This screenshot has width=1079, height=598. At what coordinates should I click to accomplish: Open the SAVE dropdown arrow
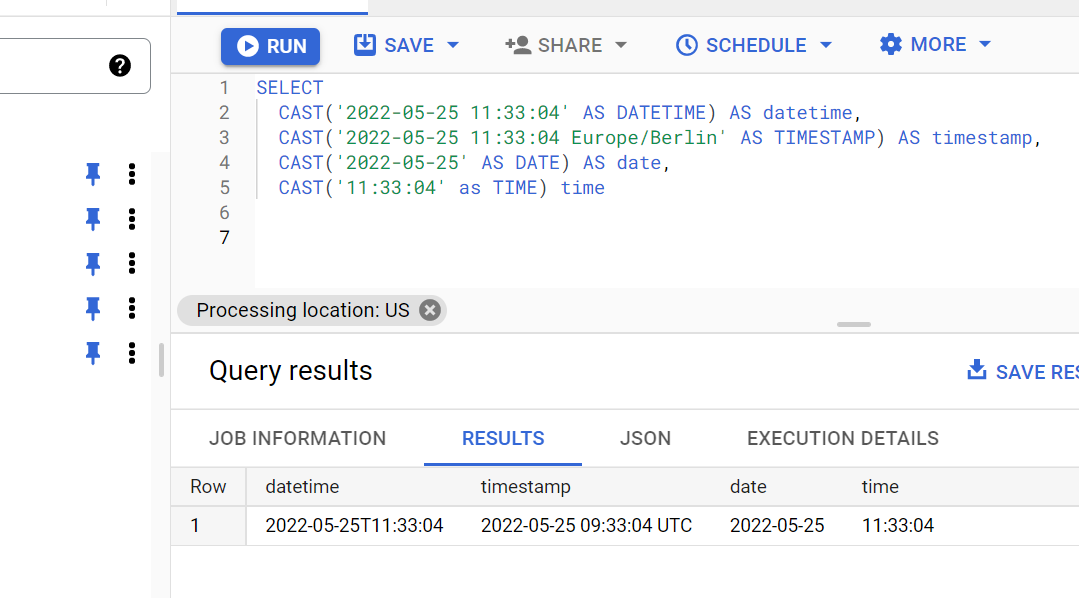tap(453, 45)
